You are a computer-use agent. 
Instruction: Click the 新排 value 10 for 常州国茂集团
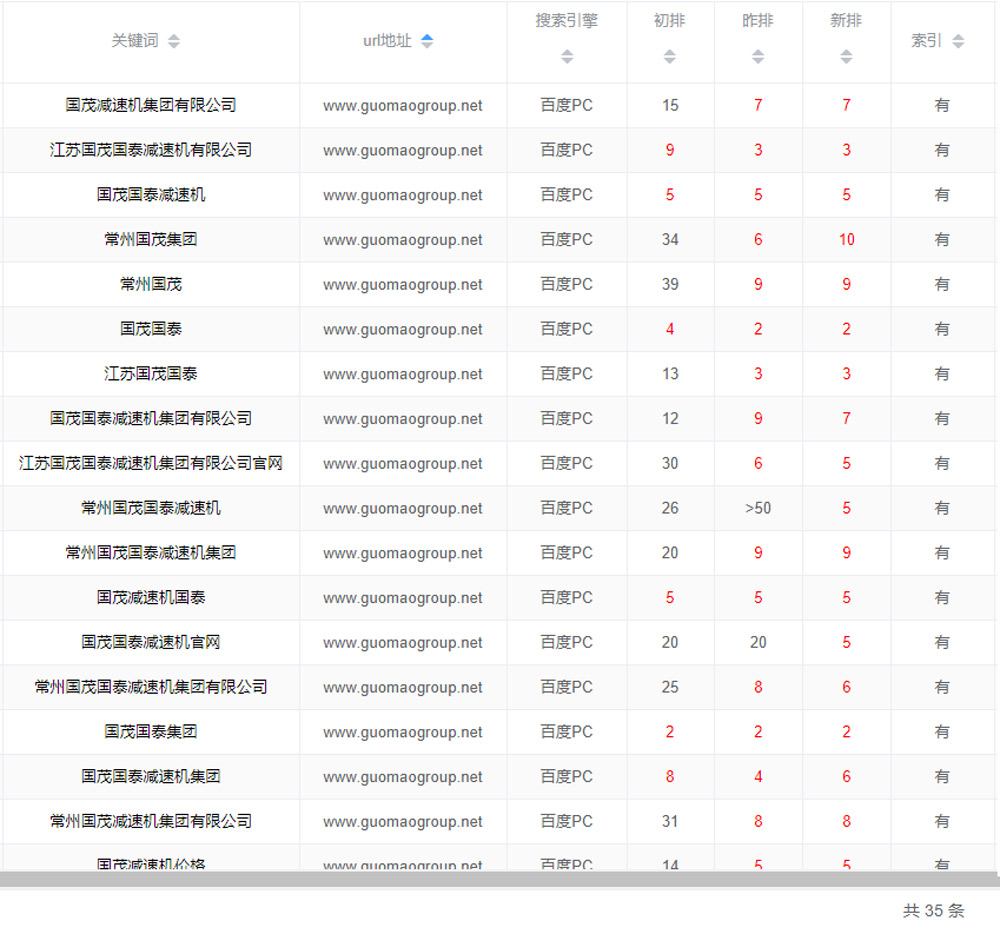(846, 240)
